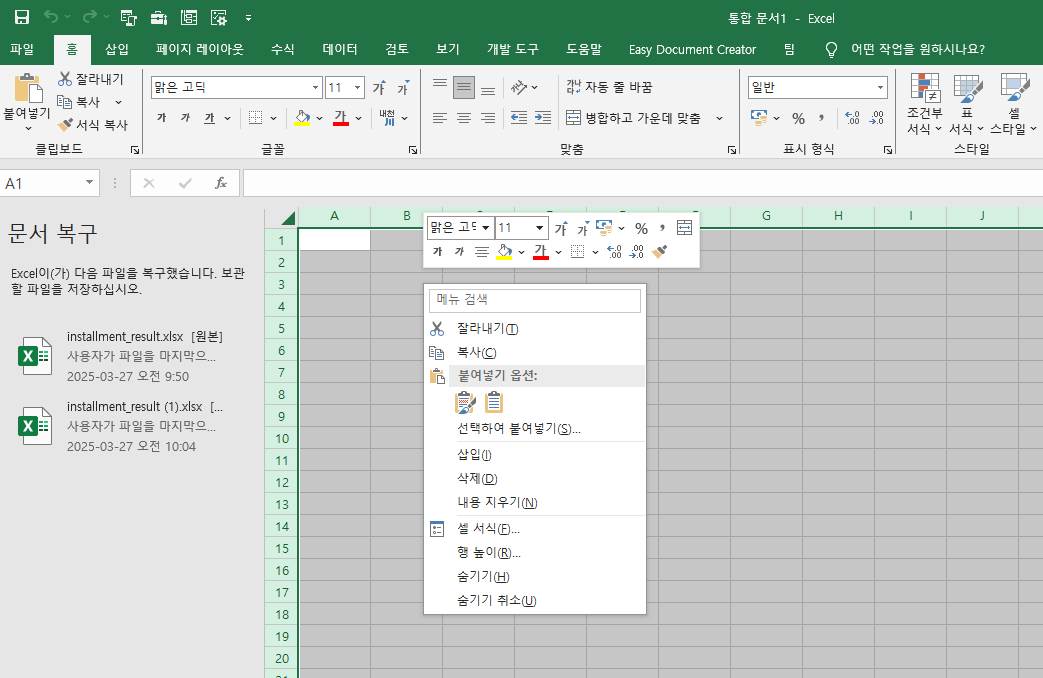Open the 데이터 ribbon tab

click(340, 49)
